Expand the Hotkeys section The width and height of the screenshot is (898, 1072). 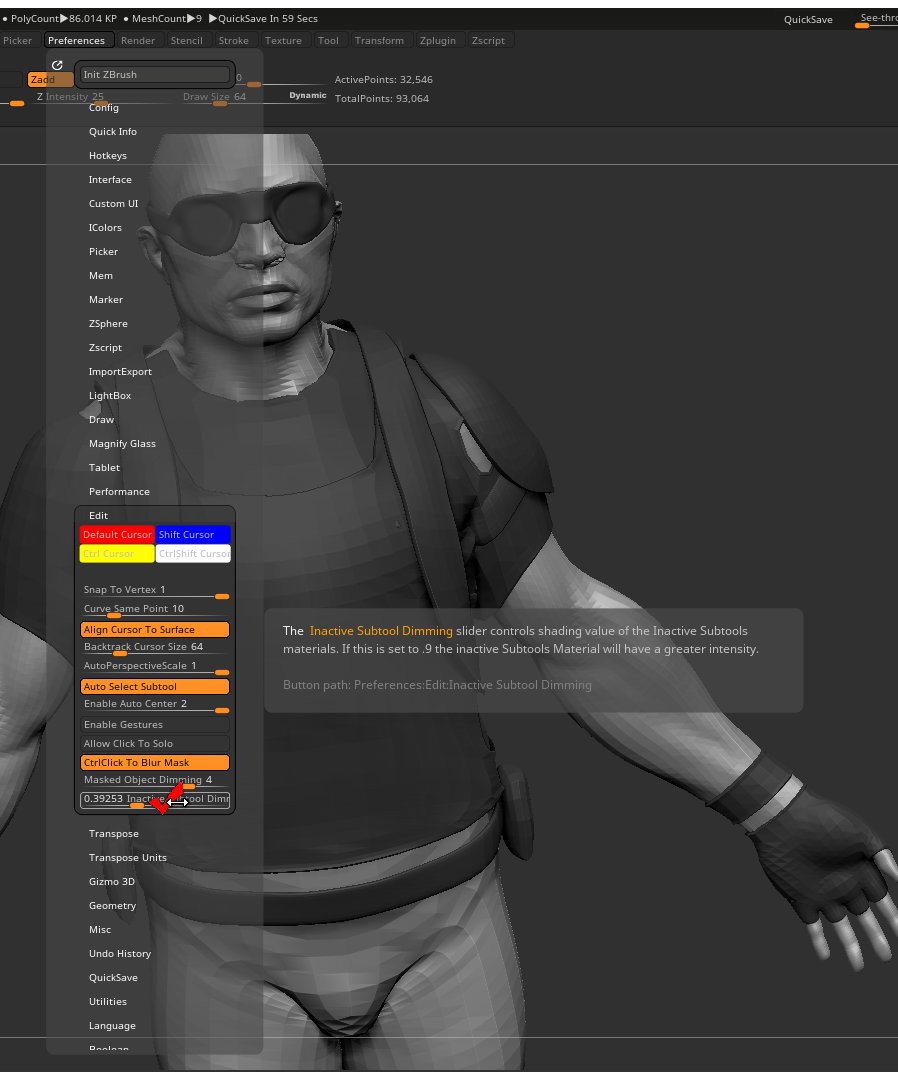[x=108, y=156]
